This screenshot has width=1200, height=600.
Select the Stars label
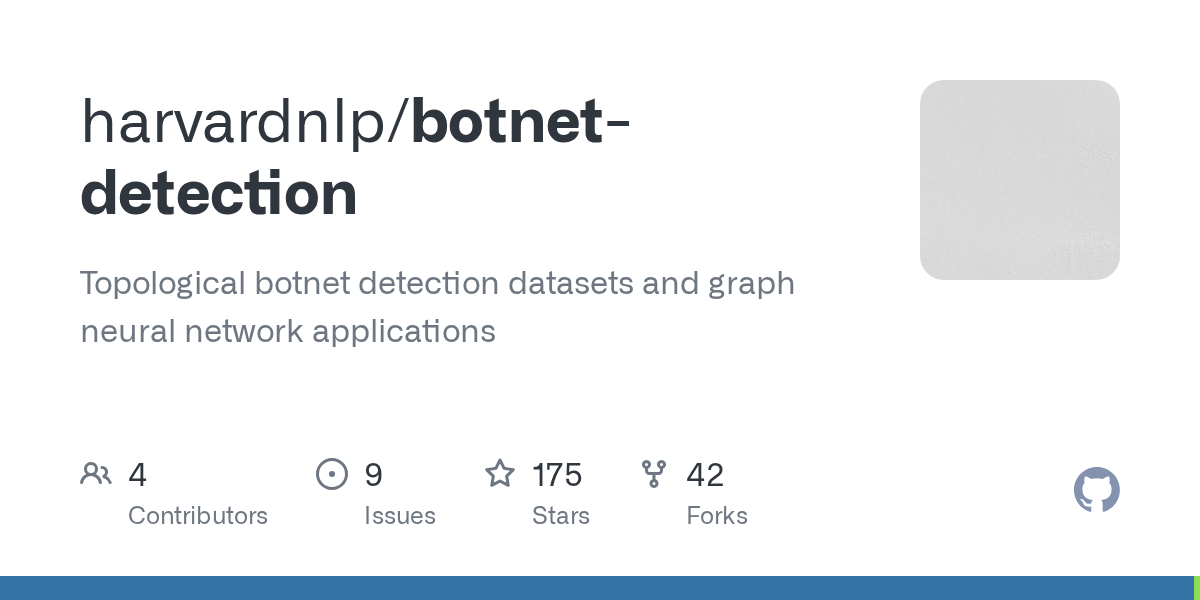point(561,516)
